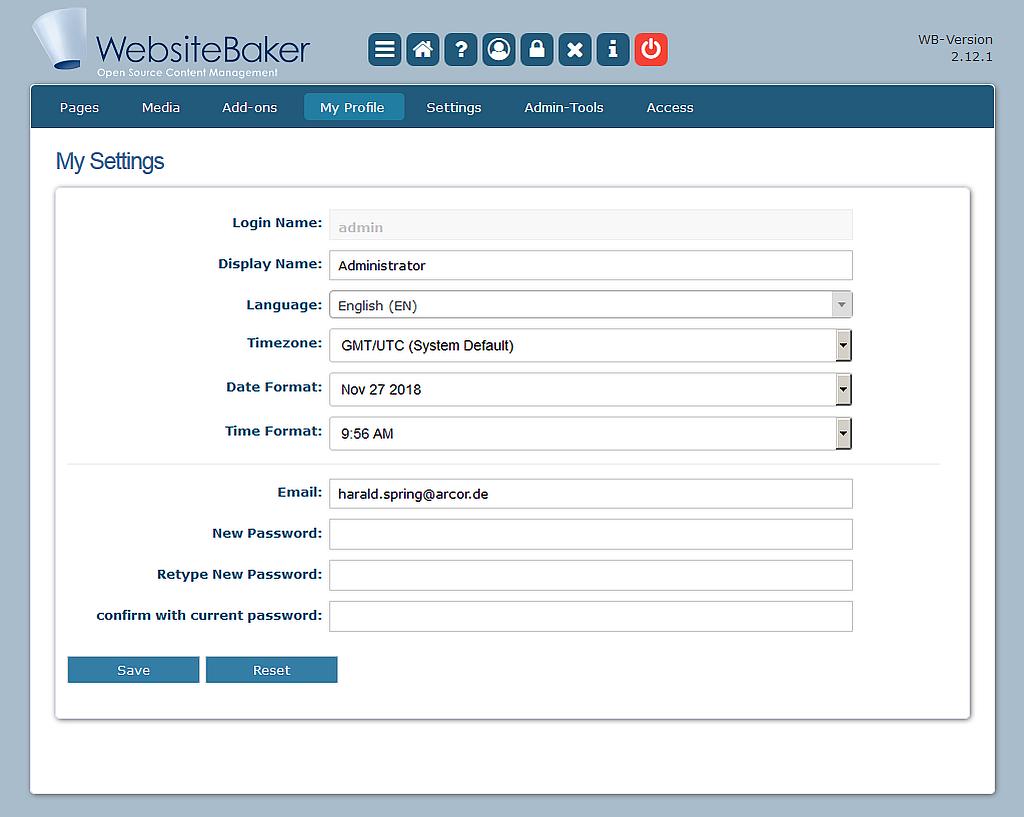Image resolution: width=1024 pixels, height=817 pixels.
Task: Go to home via house icon
Action: 423,50
